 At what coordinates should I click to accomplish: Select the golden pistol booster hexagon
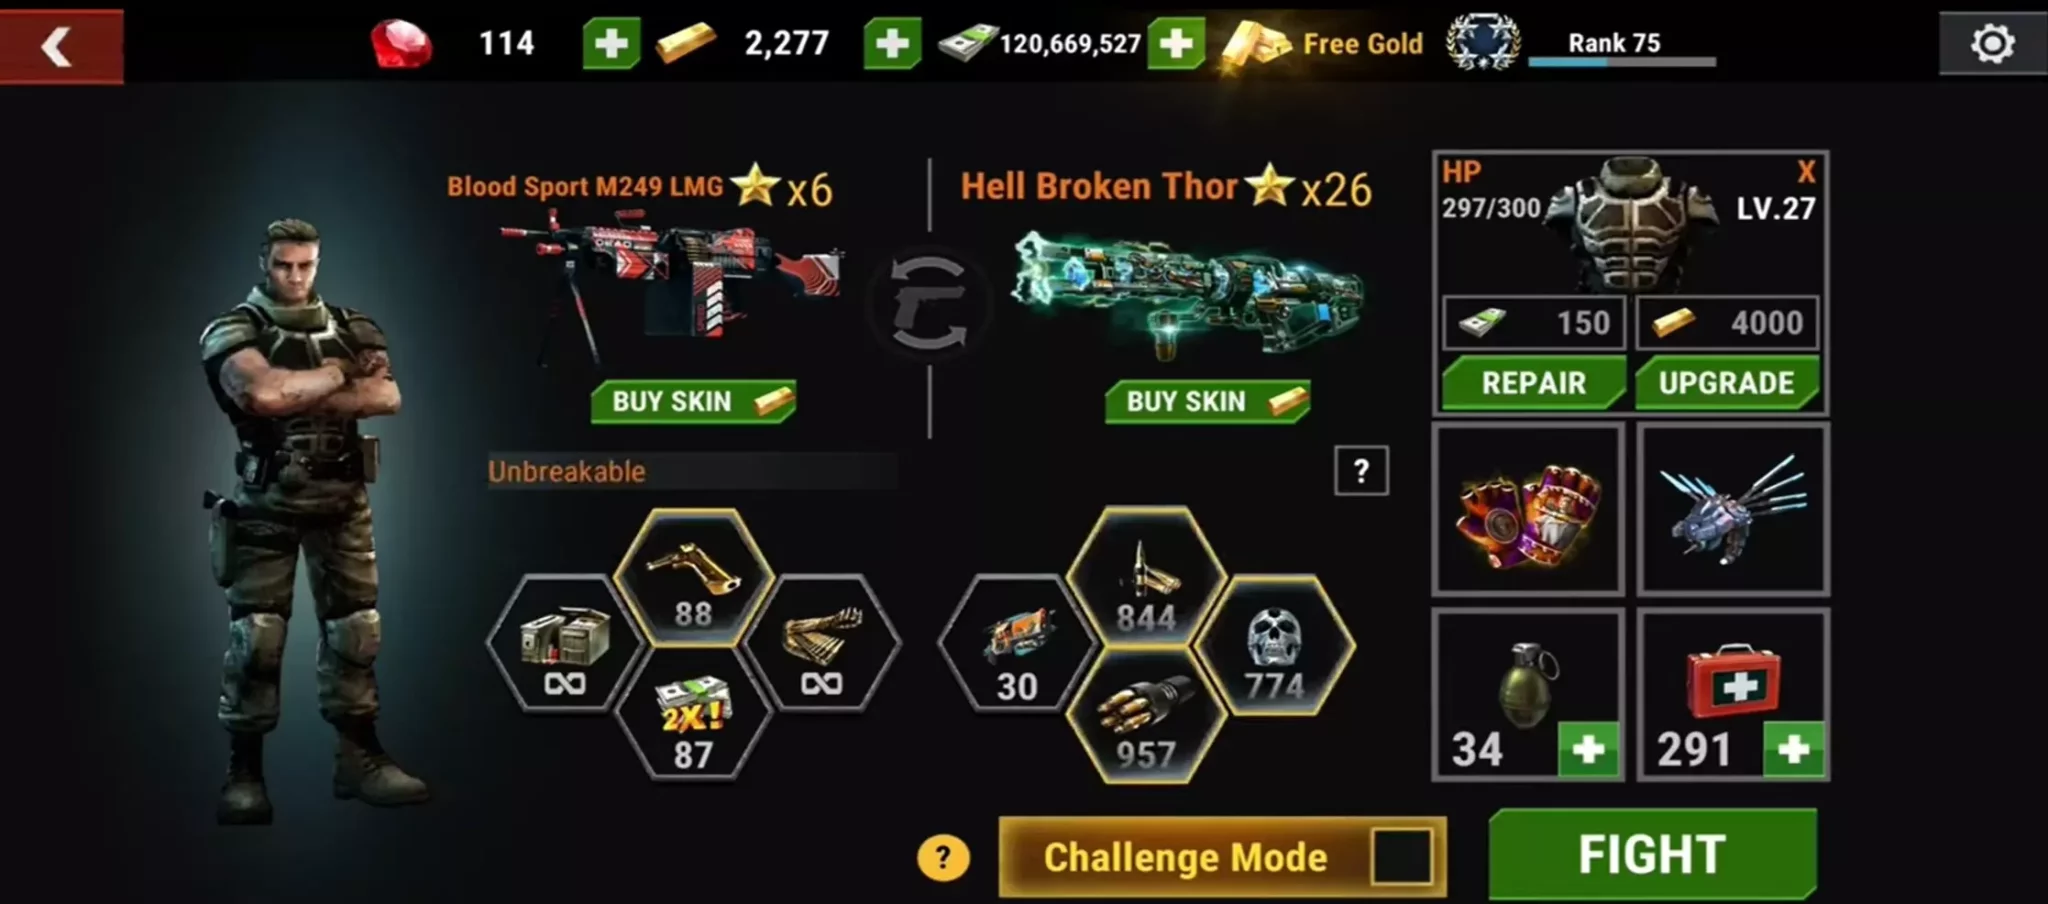693,579
